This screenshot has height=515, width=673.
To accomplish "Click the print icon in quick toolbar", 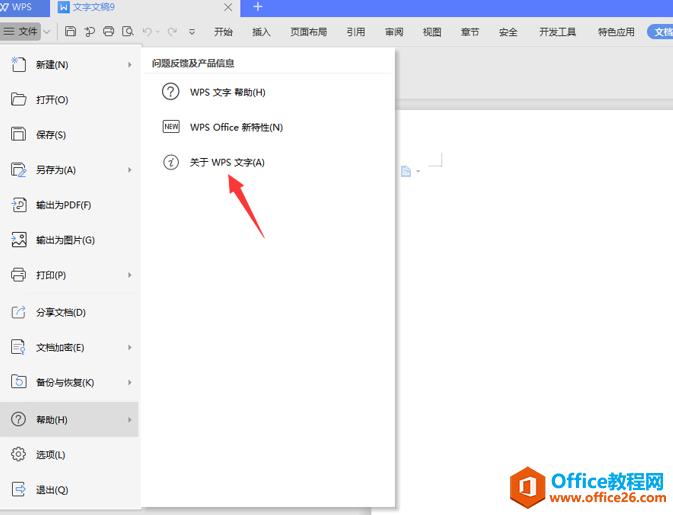I will [x=109, y=31].
